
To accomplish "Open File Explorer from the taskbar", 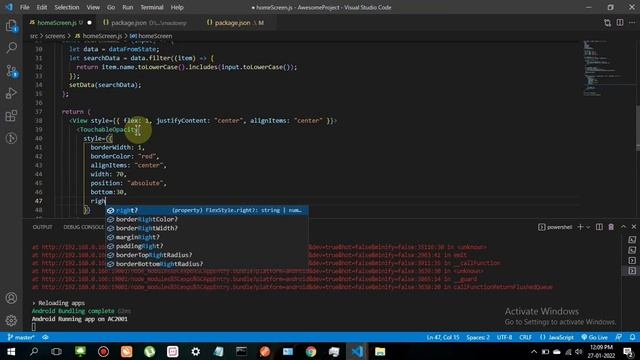I will click(380, 351).
